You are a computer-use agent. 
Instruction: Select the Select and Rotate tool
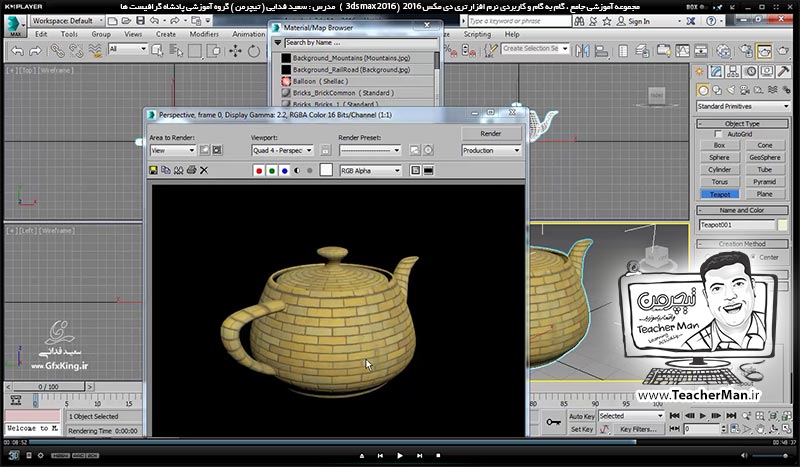point(254,51)
